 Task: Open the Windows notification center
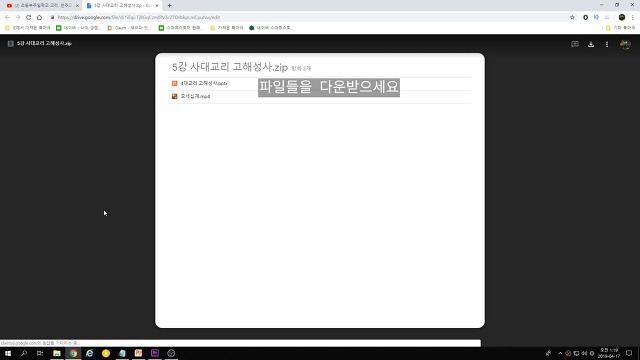629,353
